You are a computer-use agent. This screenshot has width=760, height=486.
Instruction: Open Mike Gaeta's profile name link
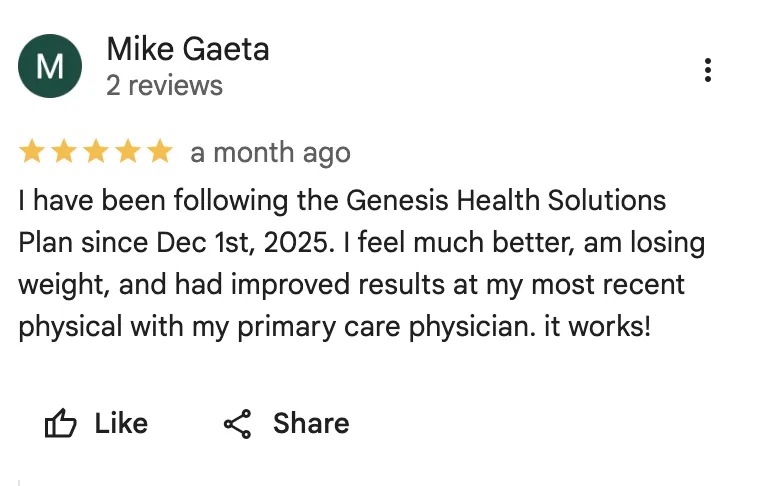pyautogui.click(x=187, y=49)
